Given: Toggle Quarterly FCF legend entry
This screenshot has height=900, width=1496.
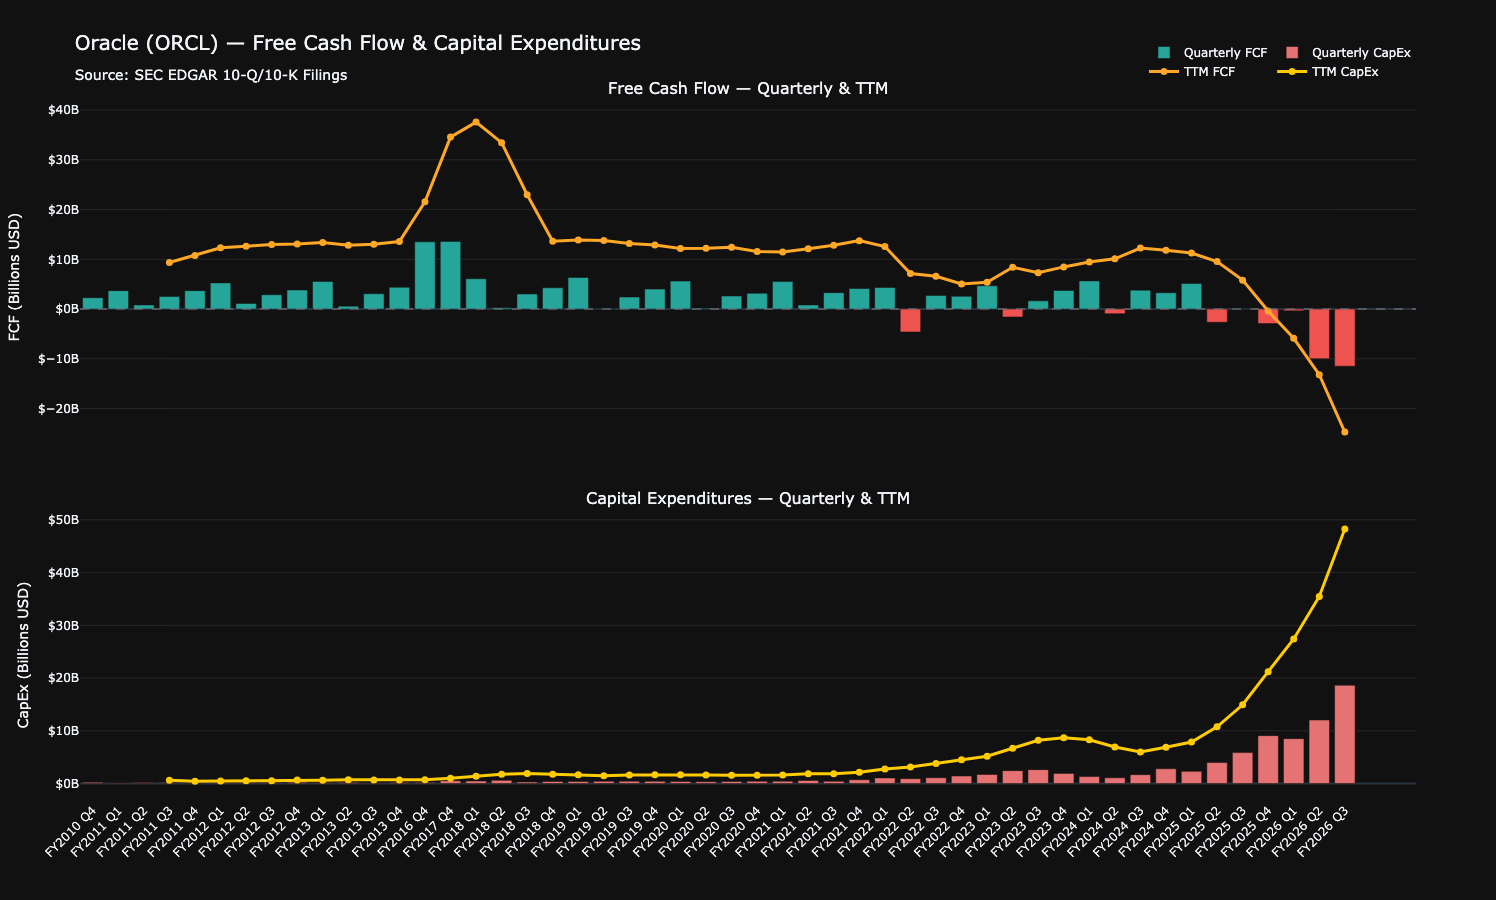Looking at the screenshot, I should tap(1211, 52).
